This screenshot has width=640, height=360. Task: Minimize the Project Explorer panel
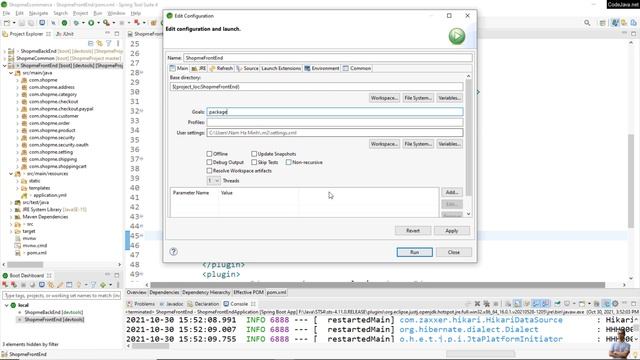pos(108,33)
